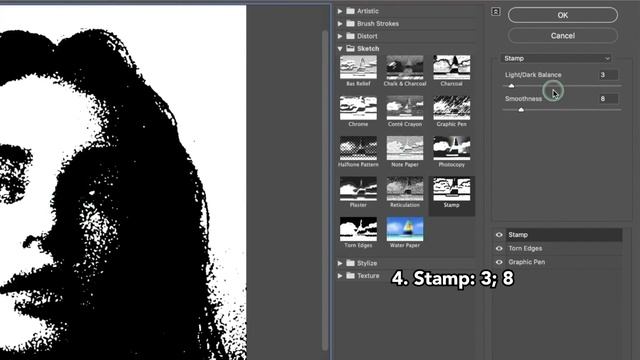Image resolution: width=640 pixels, height=360 pixels.
Task: Select the Bas Relief filter thumbnail
Action: coord(358,67)
